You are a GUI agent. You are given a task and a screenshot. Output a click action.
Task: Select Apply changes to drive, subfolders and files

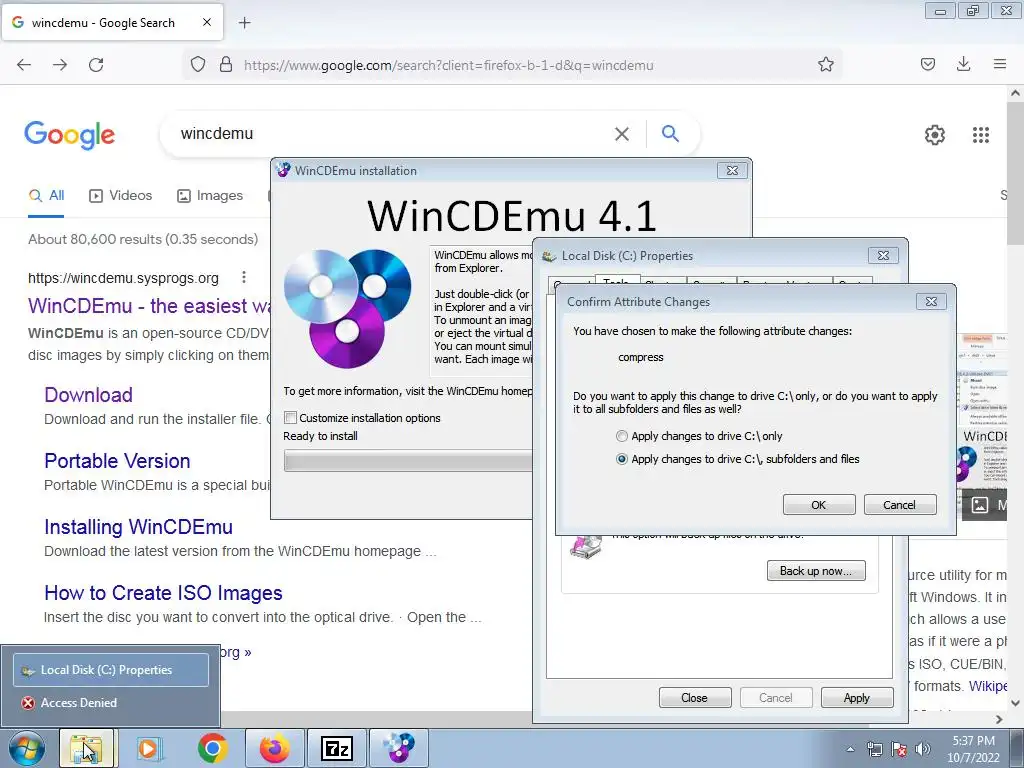737,459
